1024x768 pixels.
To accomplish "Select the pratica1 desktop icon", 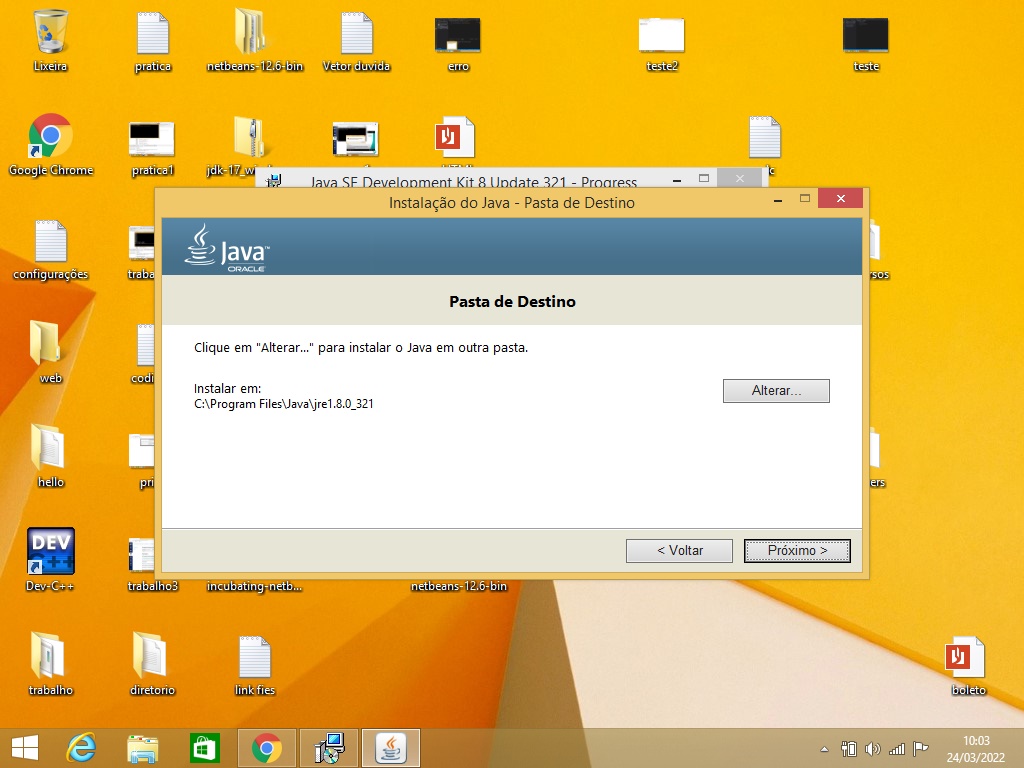I will pos(152,148).
